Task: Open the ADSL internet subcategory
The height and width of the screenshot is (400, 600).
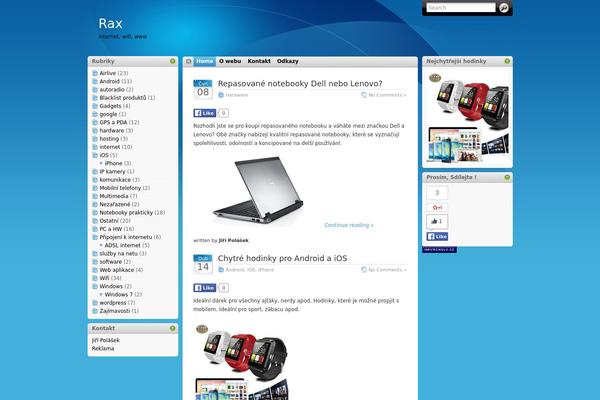Action: tap(123, 245)
